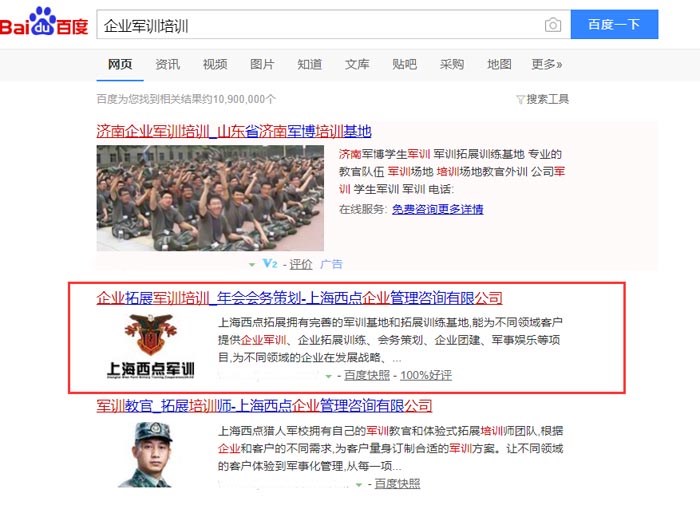700x505 pixels.
Task: Open the 军训教官_拓展培训师 result title
Action: [264, 406]
